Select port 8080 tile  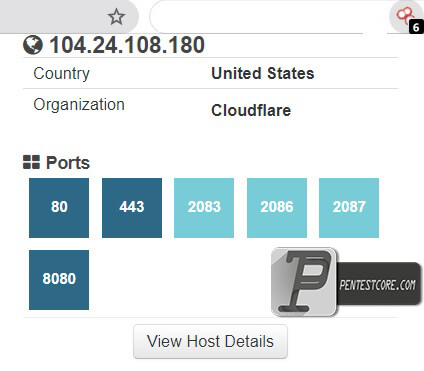[x=59, y=280]
